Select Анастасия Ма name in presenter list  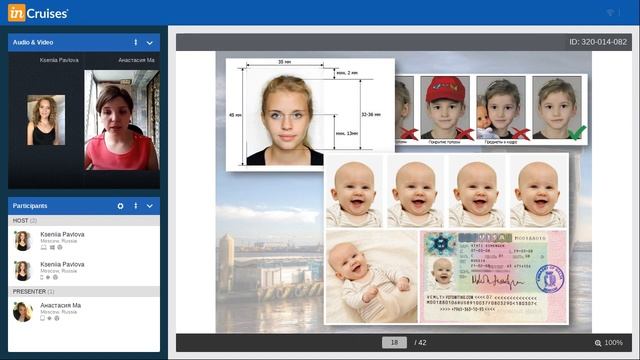(60, 305)
